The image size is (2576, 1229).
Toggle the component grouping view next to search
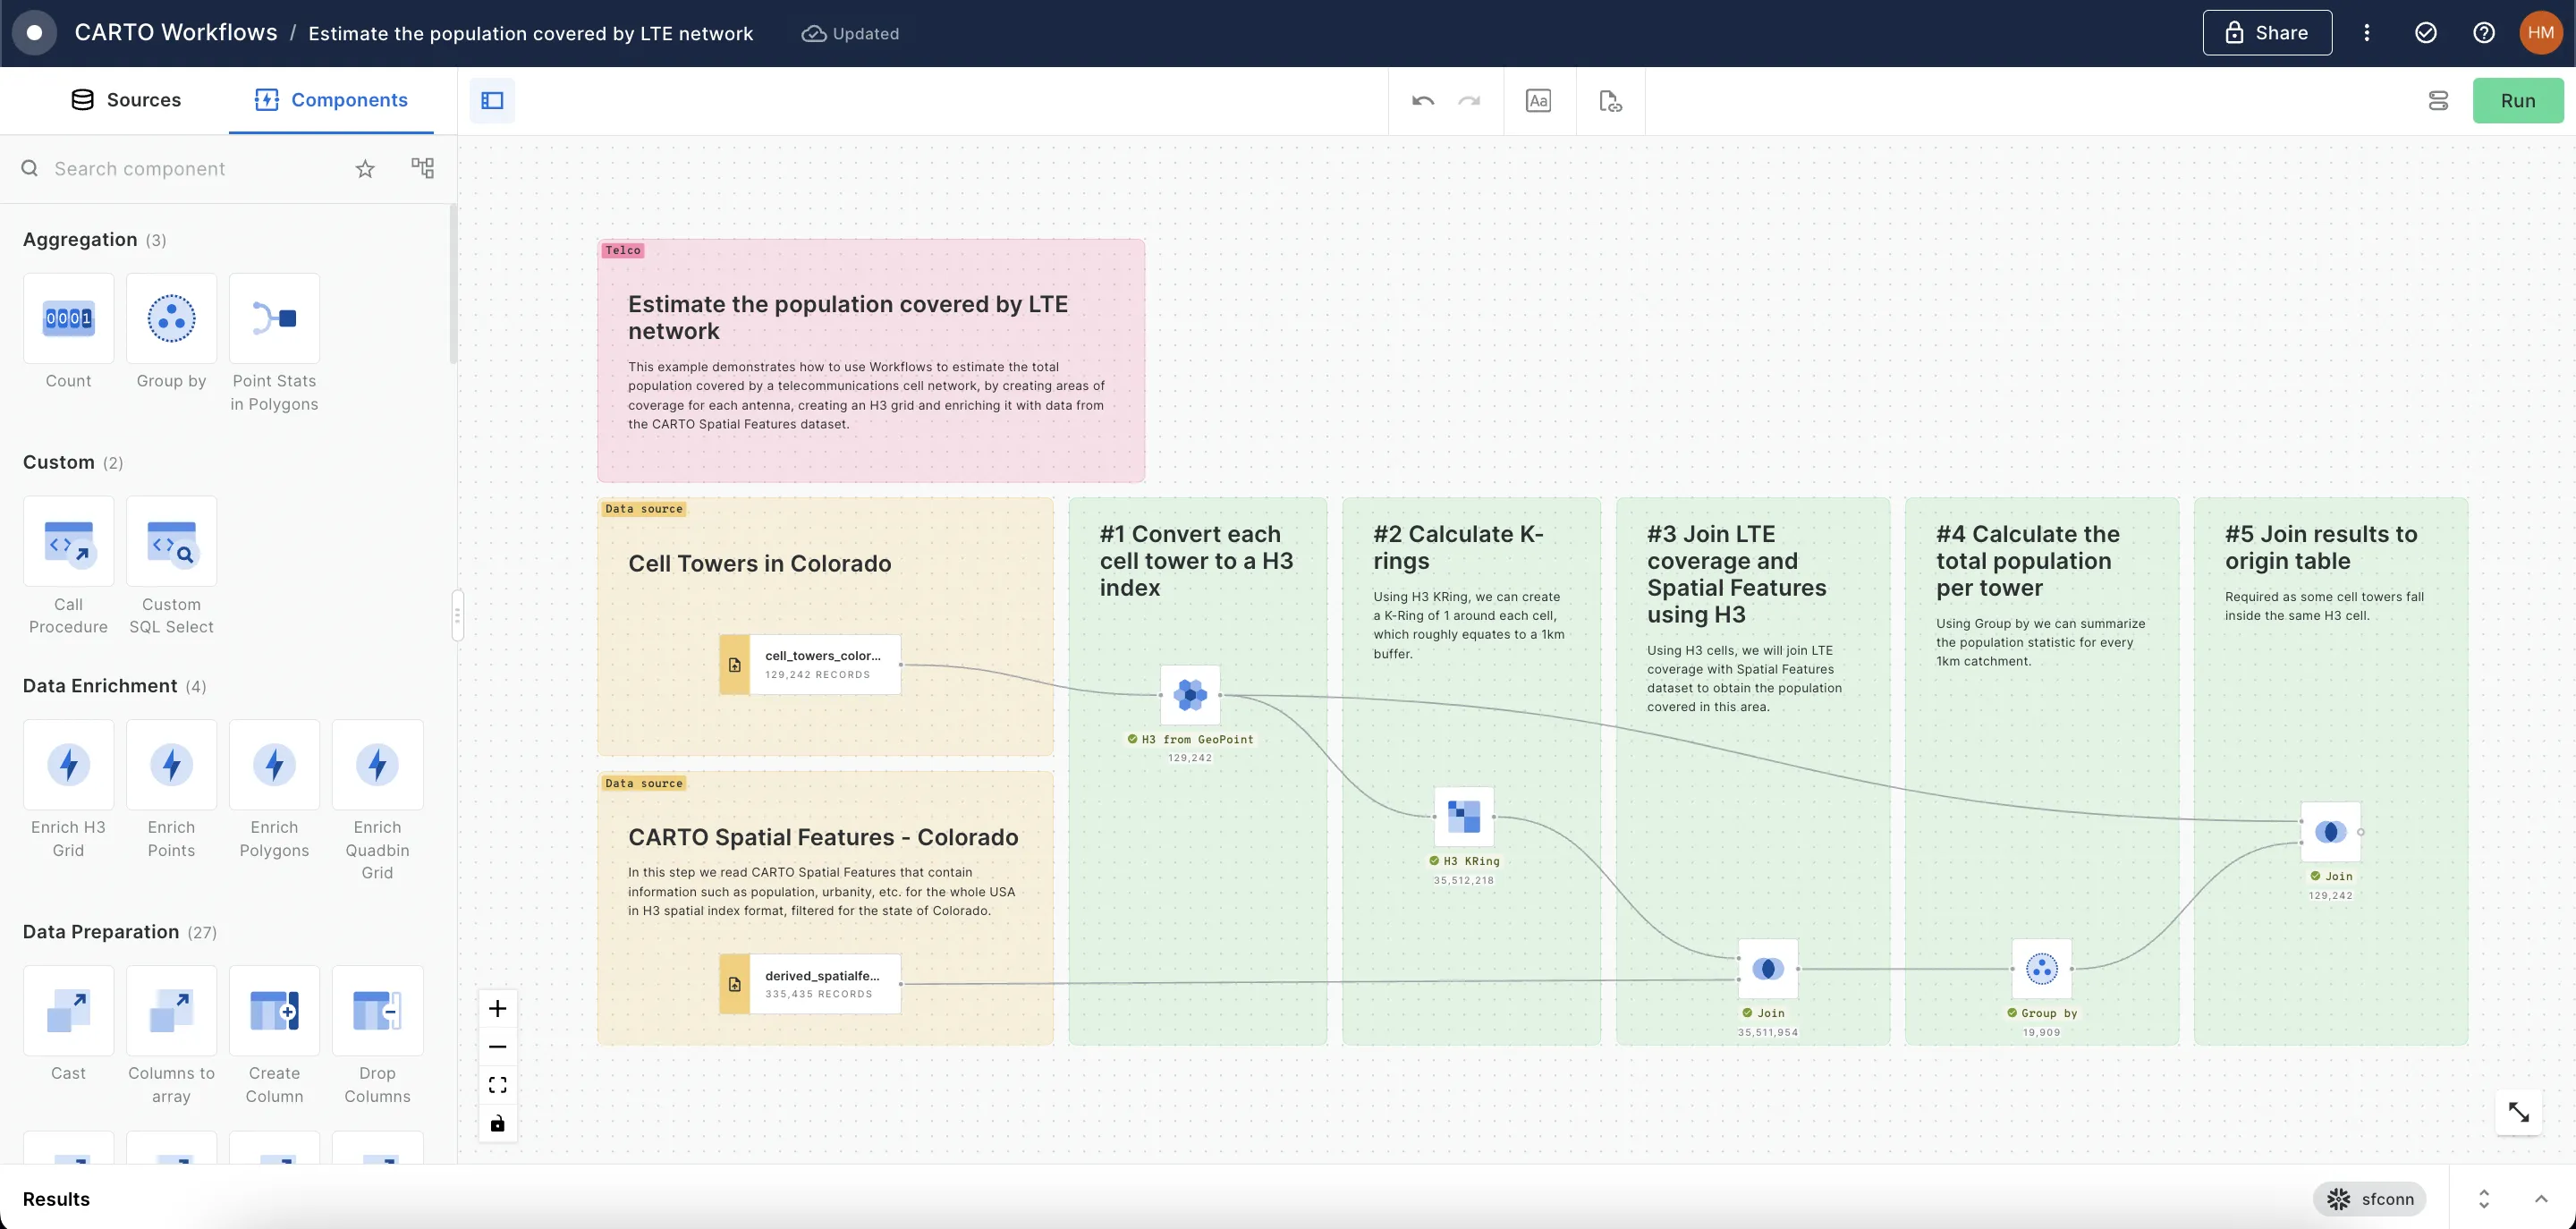click(x=422, y=168)
